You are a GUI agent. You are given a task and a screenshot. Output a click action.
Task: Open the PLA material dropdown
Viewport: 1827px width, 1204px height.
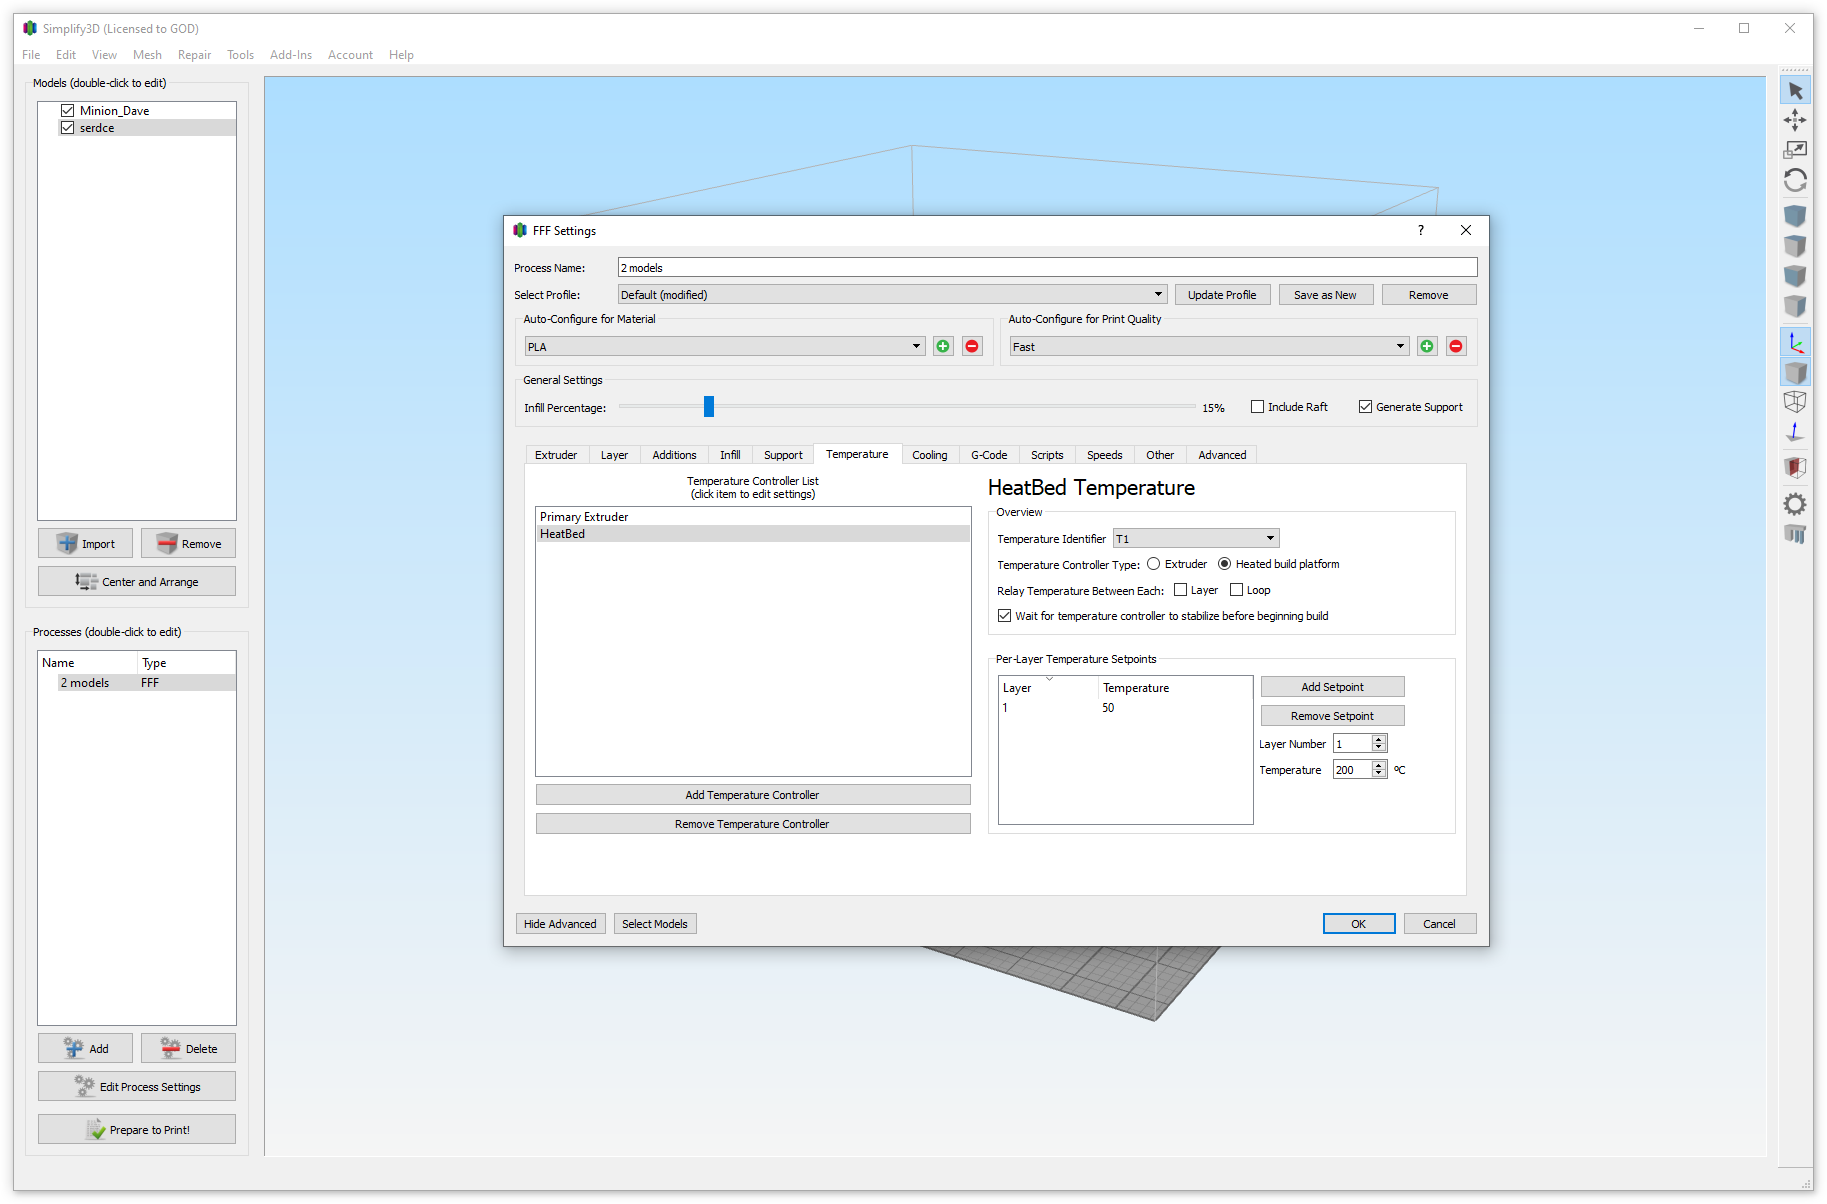pyautogui.click(x=725, y=347)
